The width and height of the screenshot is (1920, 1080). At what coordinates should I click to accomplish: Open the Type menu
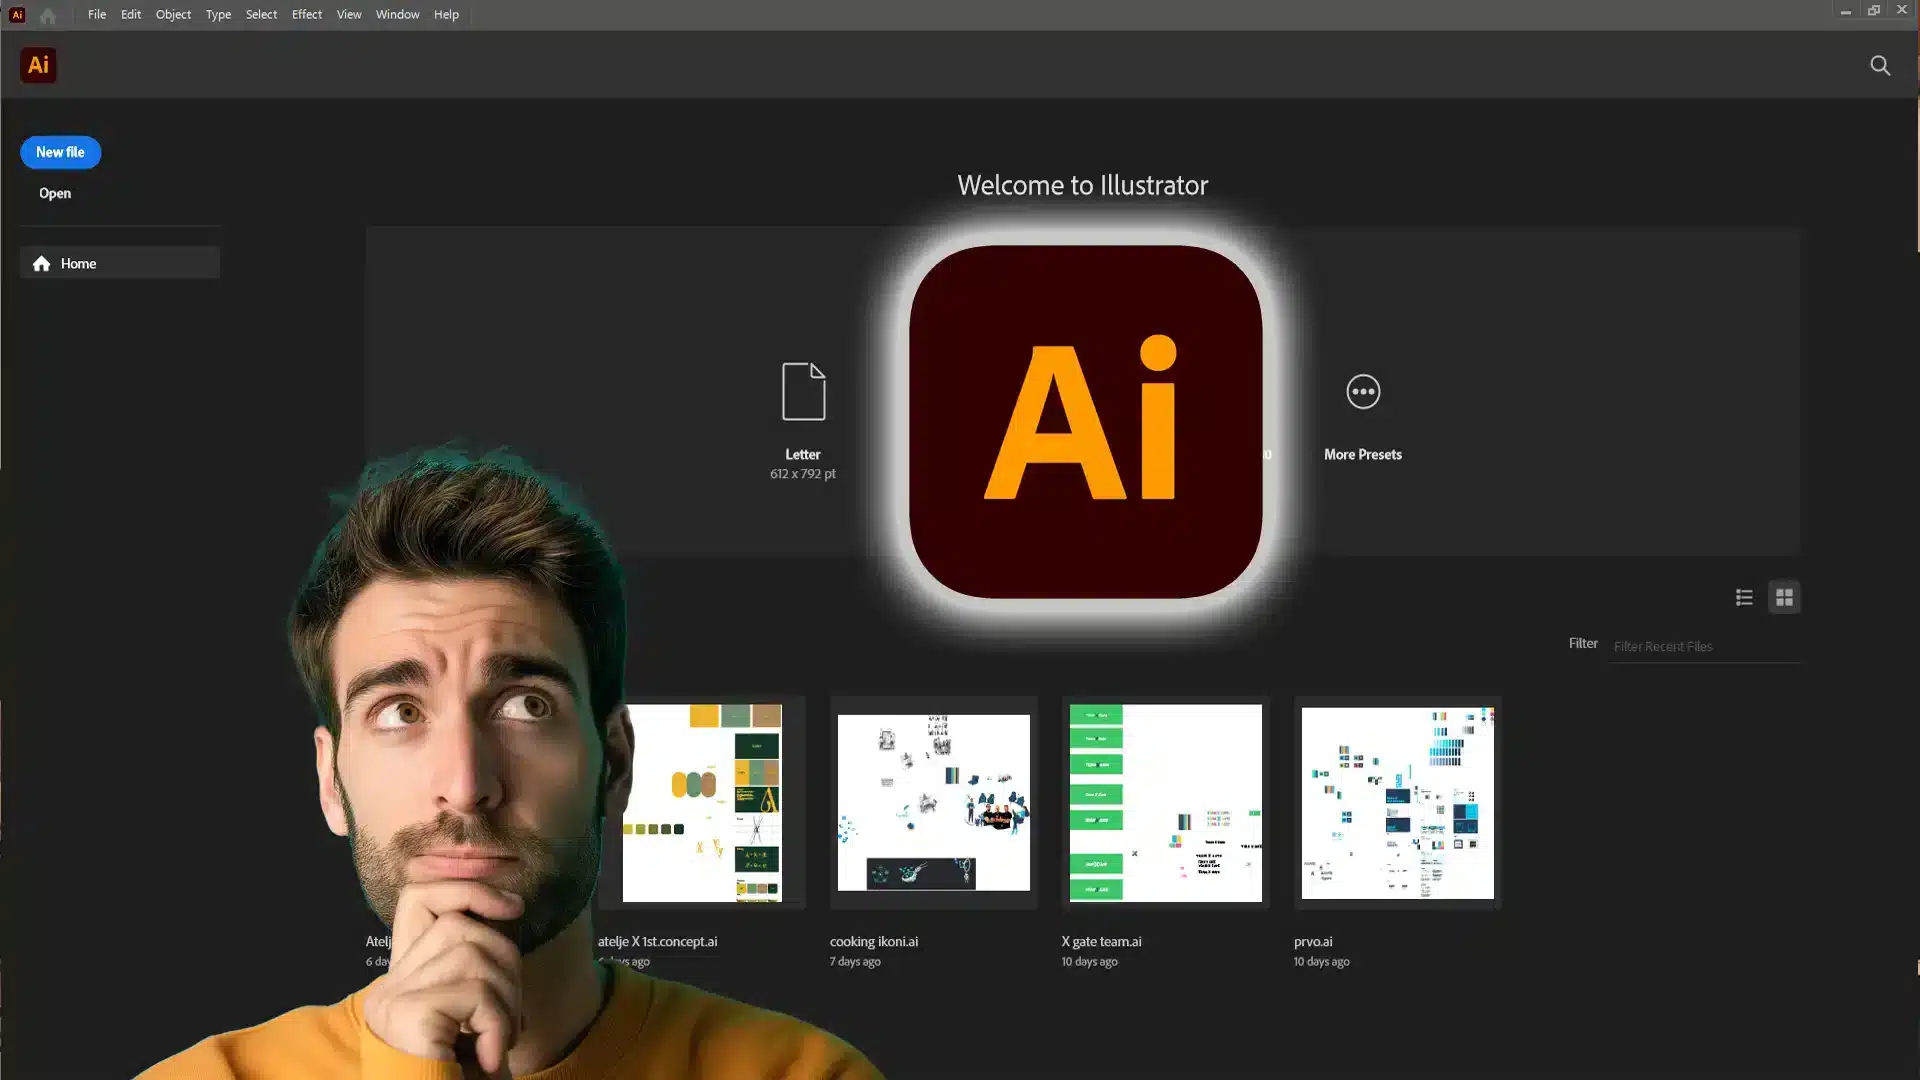click(x=218, y=14)
